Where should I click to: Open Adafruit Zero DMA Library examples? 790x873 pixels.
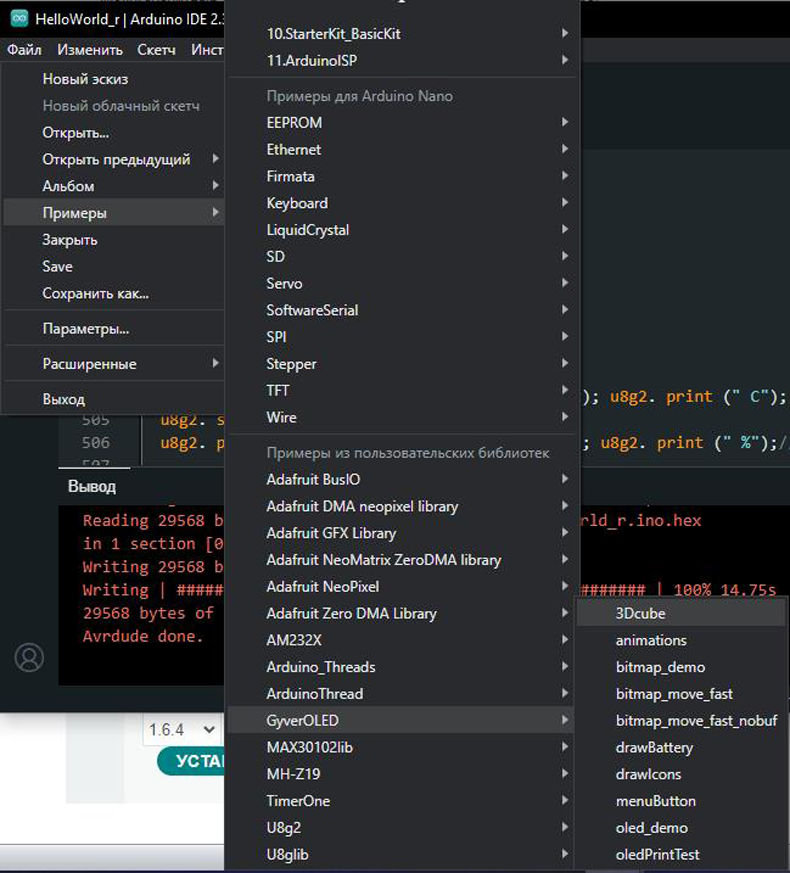(402, 613)
